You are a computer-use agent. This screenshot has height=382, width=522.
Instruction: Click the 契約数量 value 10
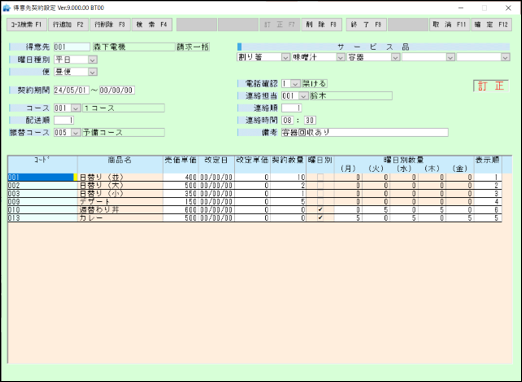301,177
